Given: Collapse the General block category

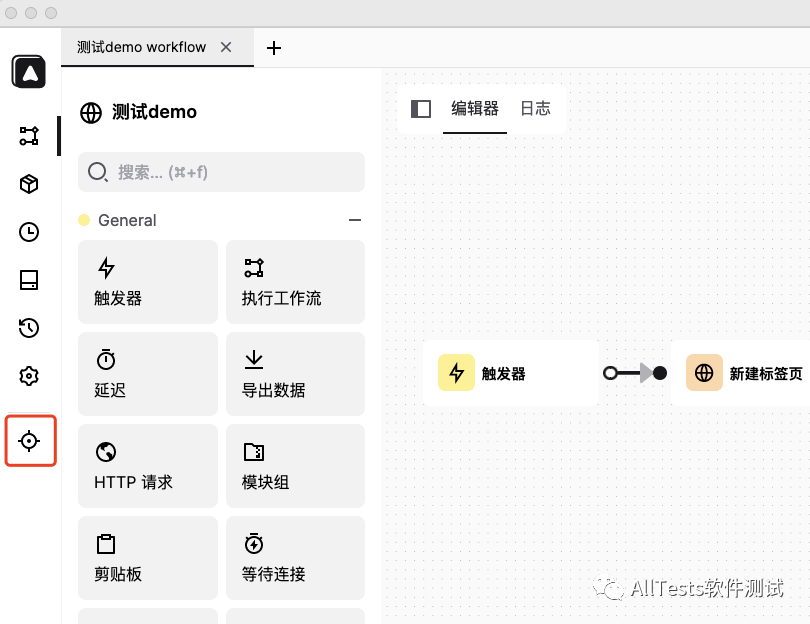Looking at the screenshot, I should [x=354, y=220].
